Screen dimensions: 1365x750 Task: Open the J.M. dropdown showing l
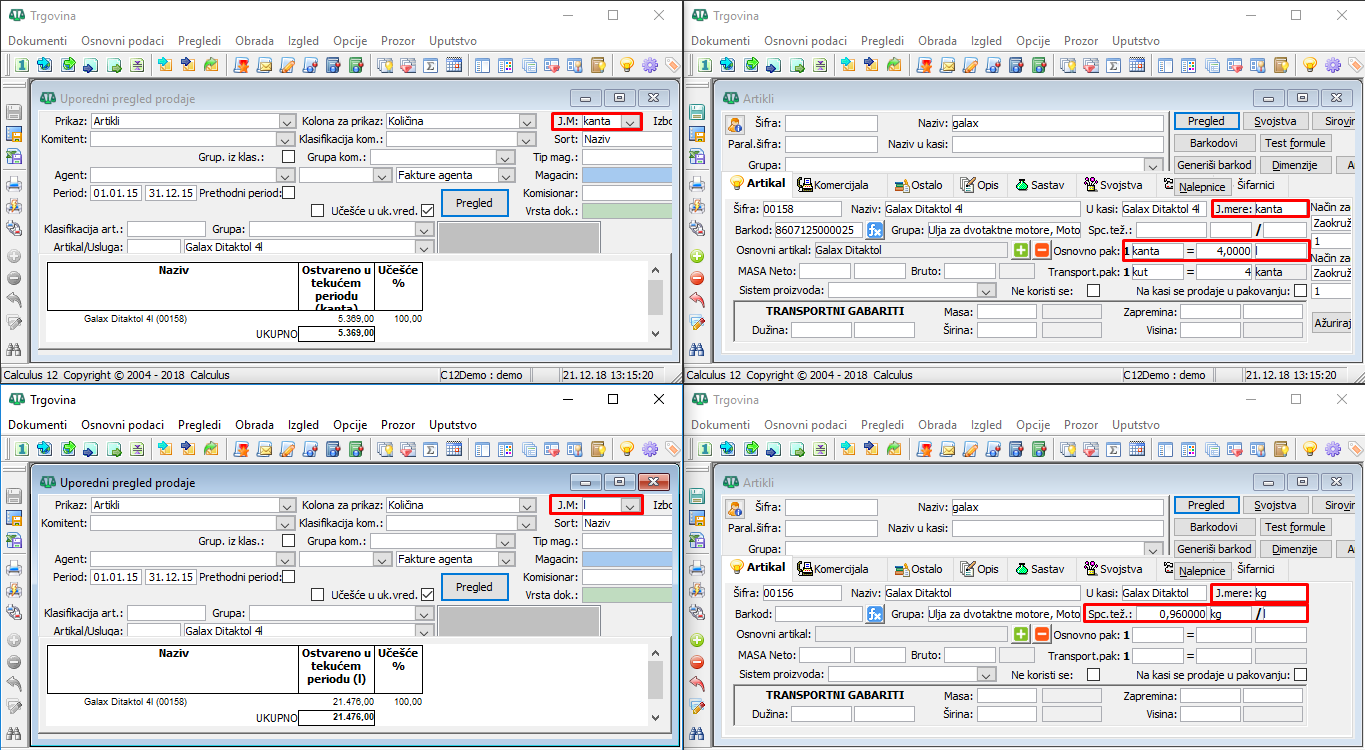click(629, 506)
